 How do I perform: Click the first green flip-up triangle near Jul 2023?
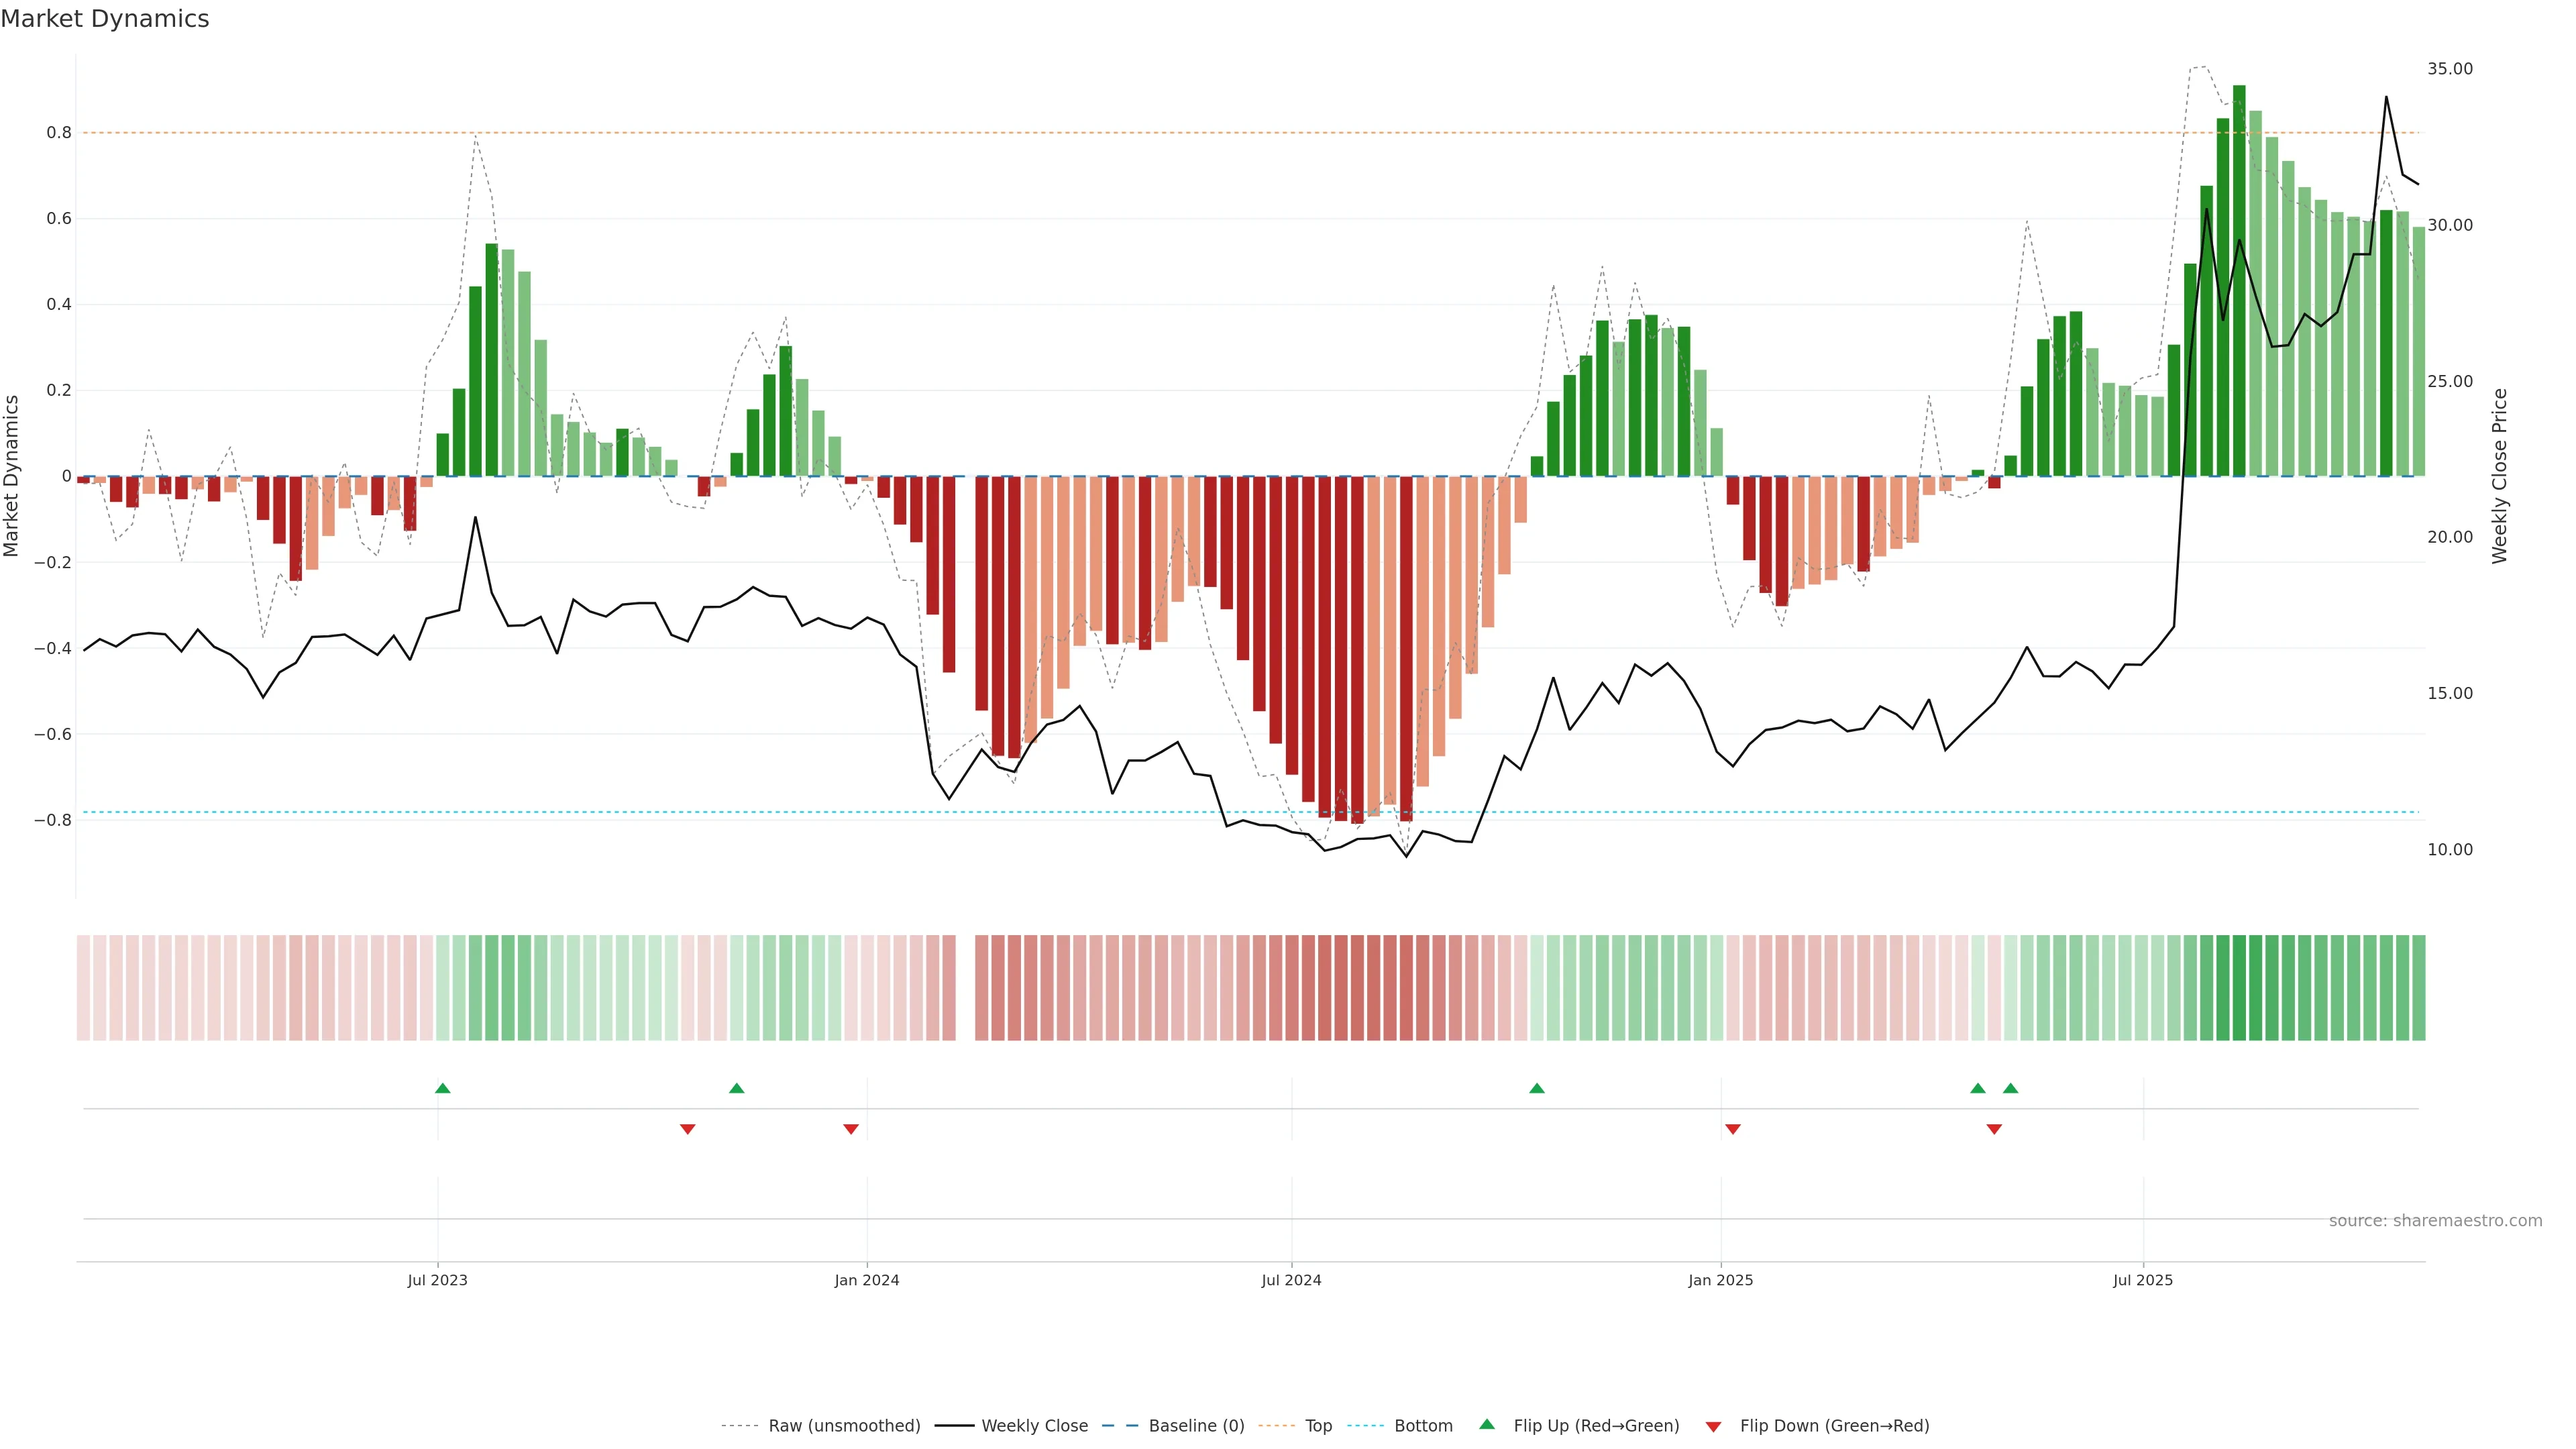(443, 1088)
